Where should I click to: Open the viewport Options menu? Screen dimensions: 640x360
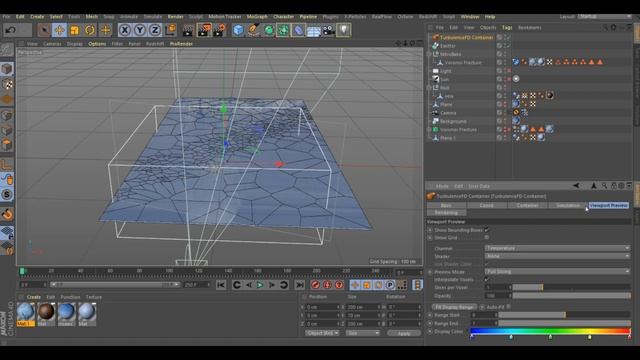[97, 44]
